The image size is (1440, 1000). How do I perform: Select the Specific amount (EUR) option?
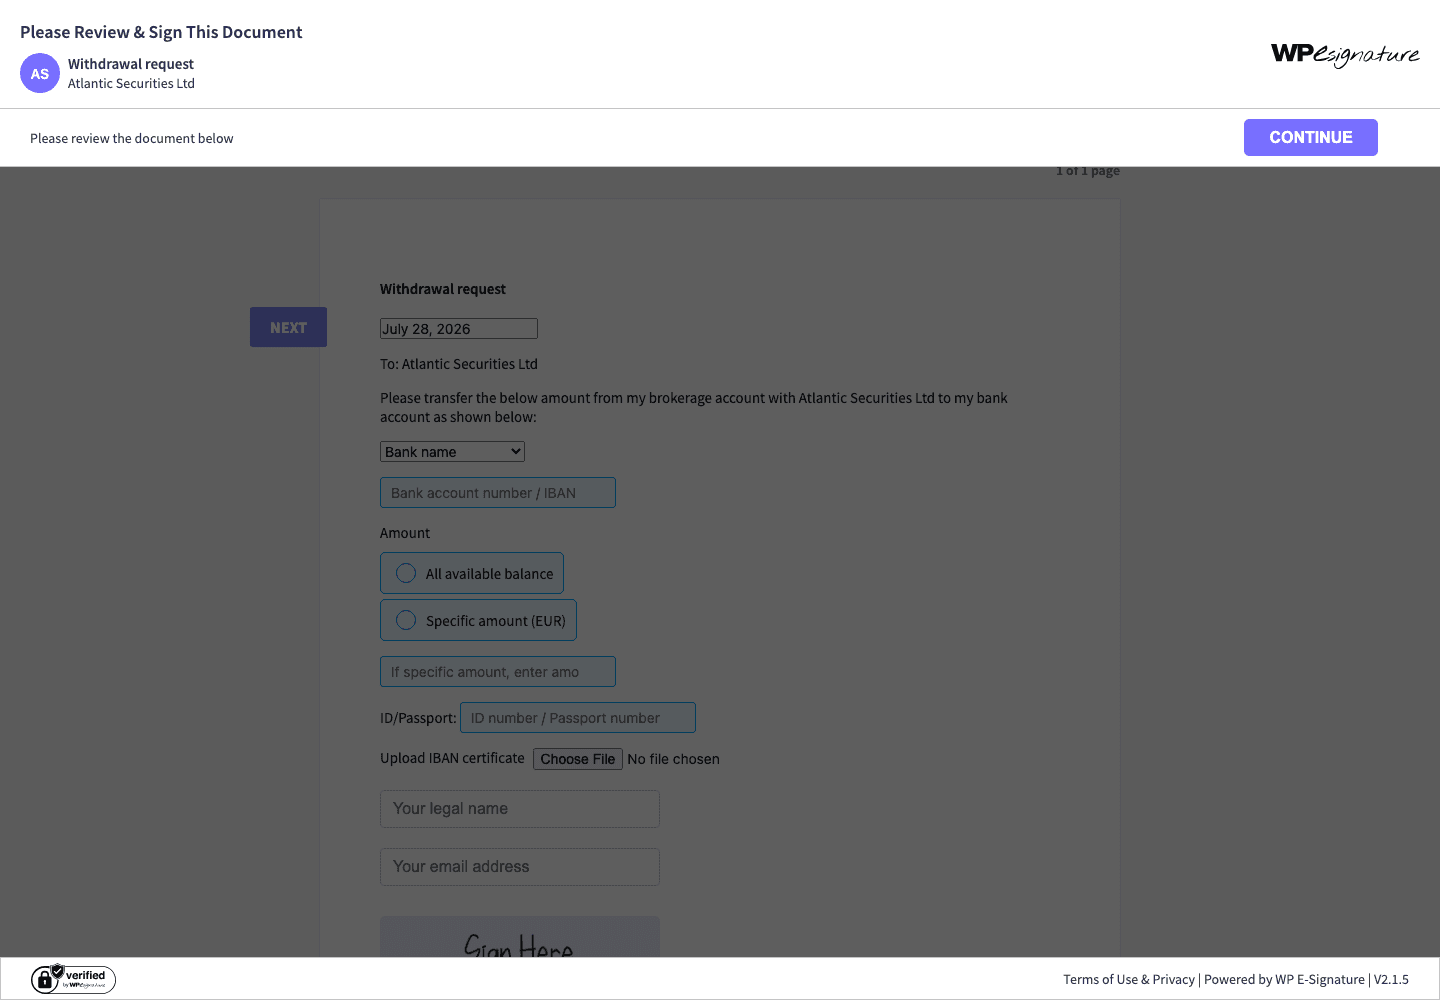[x=478, y=620]
